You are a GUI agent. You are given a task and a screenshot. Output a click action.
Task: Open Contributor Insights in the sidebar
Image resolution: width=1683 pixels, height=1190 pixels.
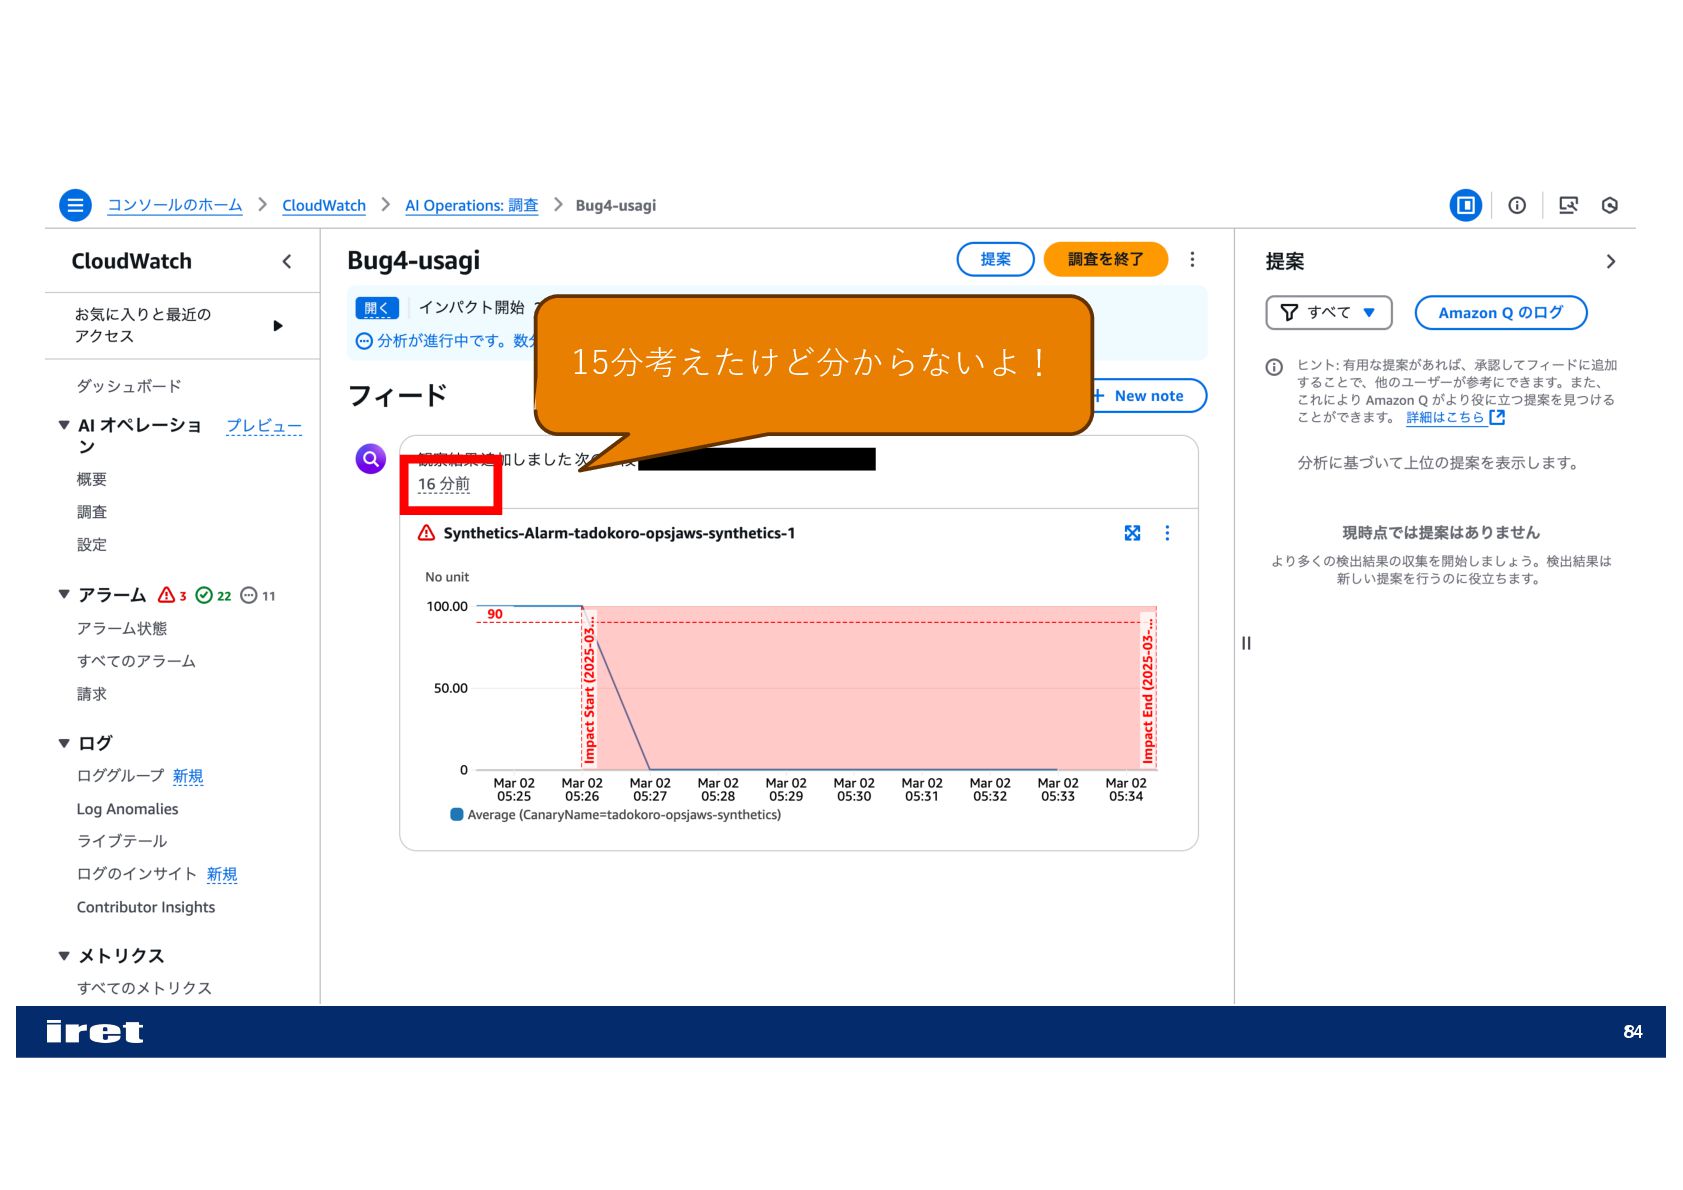click(146, 907)
